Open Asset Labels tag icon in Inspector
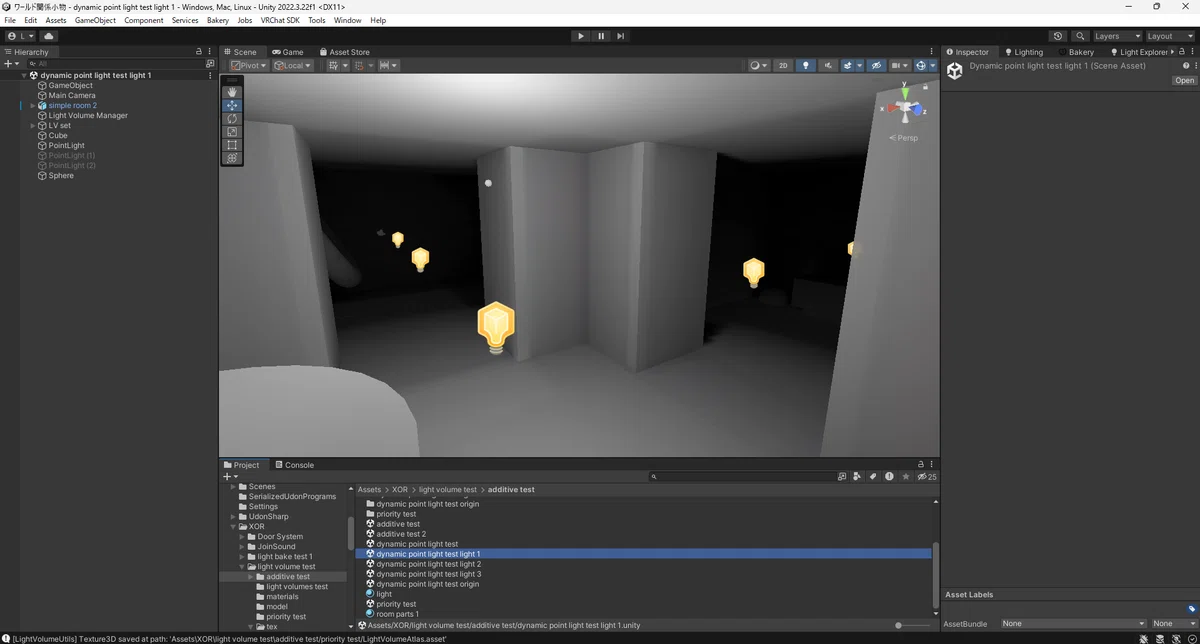 (x=1192, y=609)
